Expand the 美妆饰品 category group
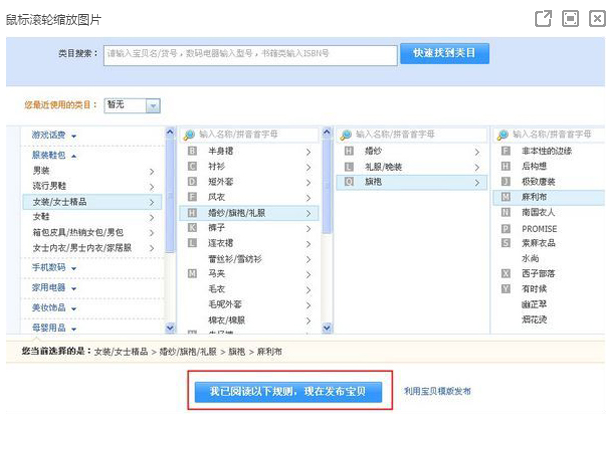Viewport: 616px width, 453px height. pyautogui.click(x=54, y=308)
